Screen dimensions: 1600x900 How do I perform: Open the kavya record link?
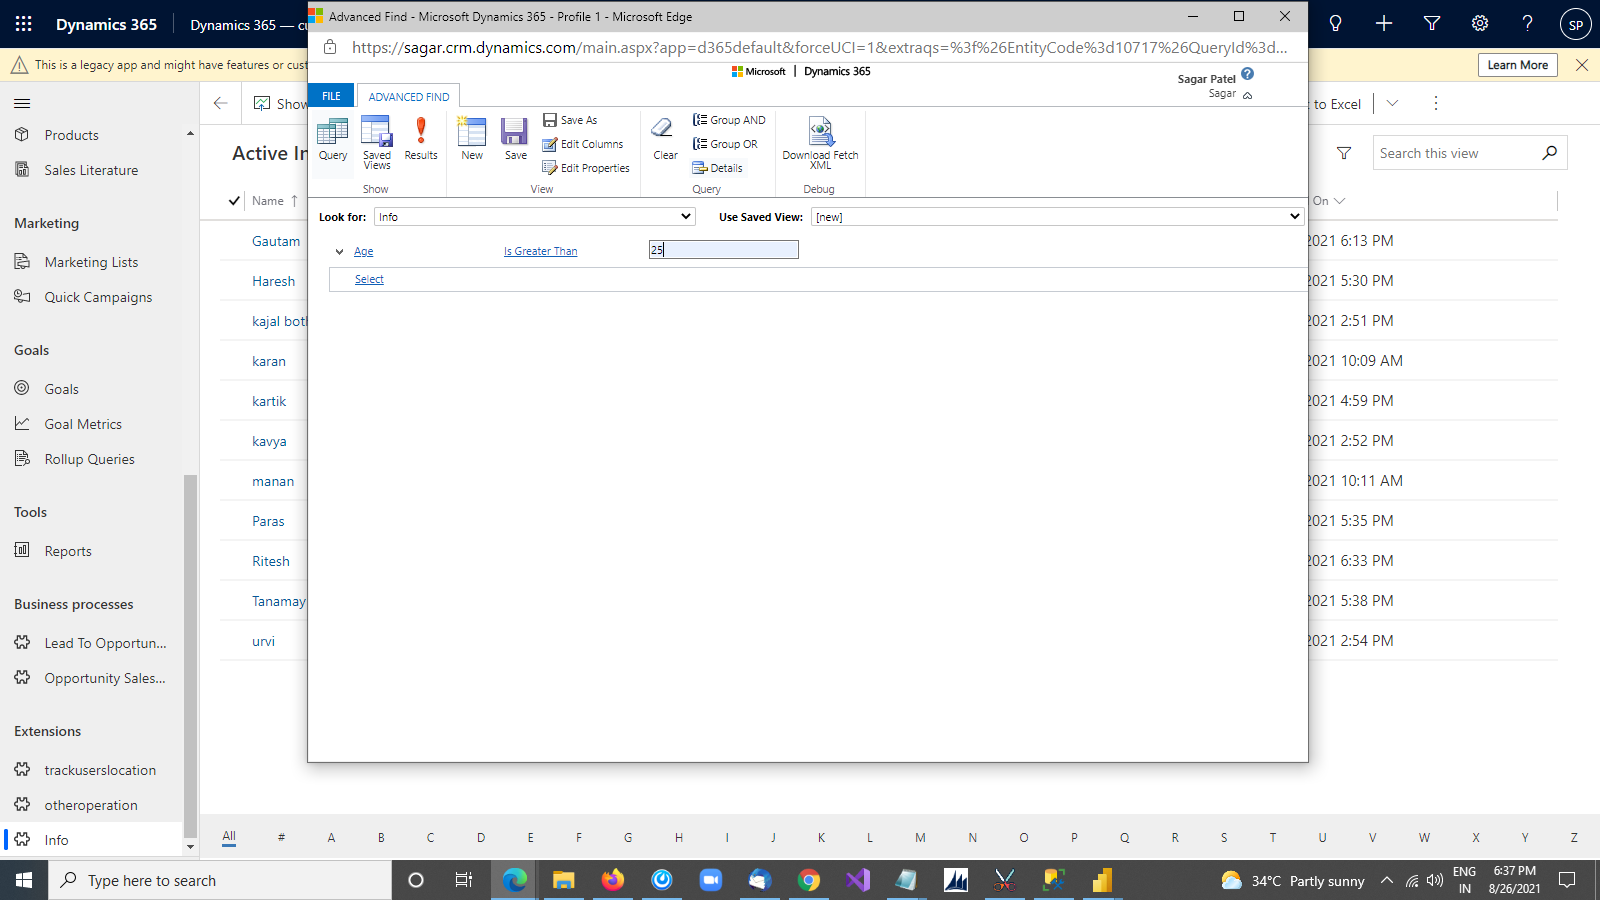pyautogui.click(x=269, y=441)
